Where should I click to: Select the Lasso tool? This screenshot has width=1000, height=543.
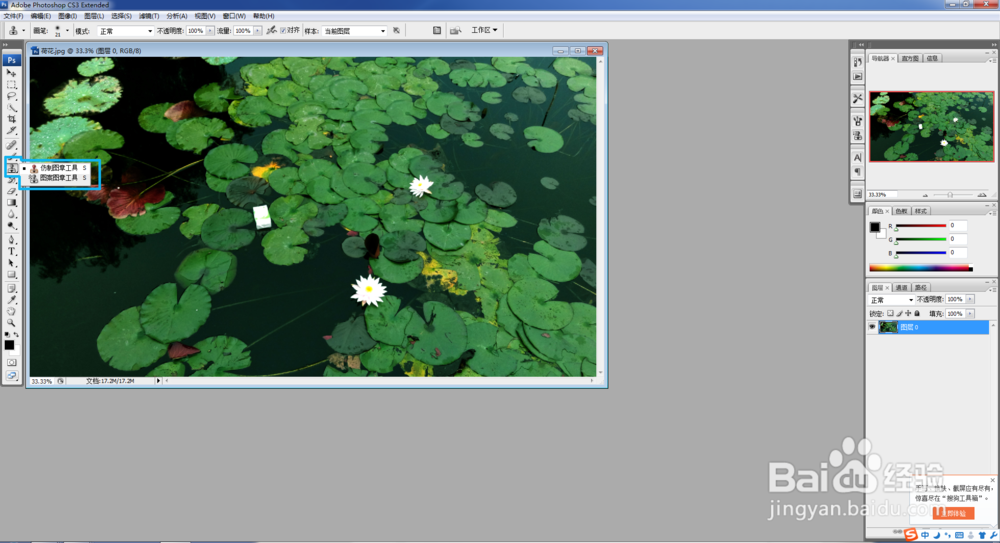pos(11,96)
